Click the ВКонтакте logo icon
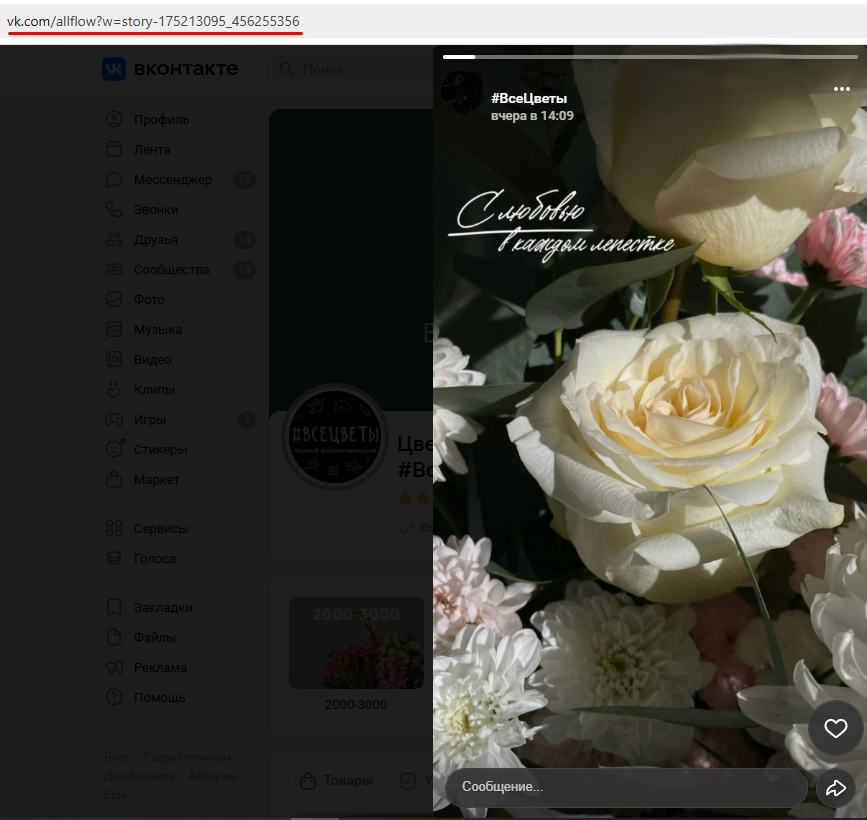 point(114,69)
